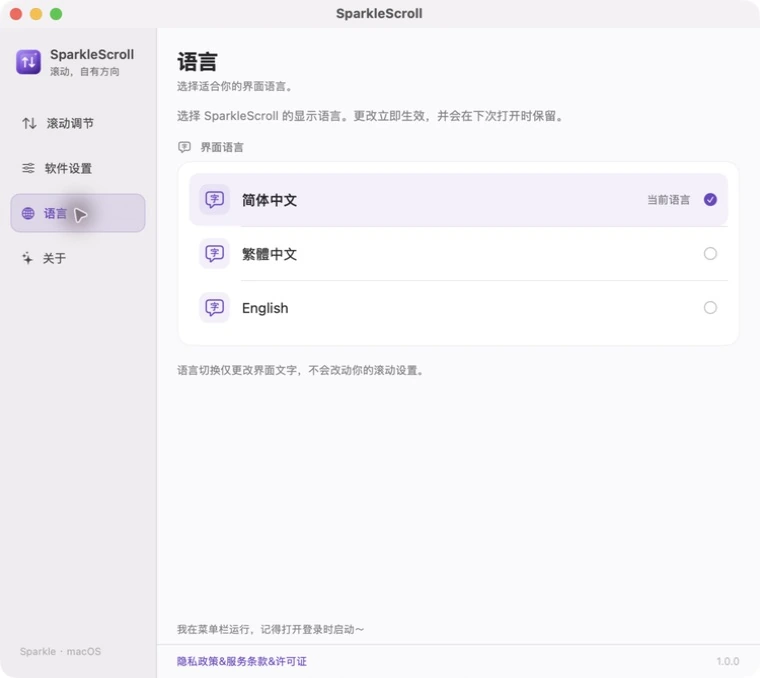This screenshot has width=760, height=678.
Task: Click the version number 1.0.0
Action: click(x=728, y=661)
